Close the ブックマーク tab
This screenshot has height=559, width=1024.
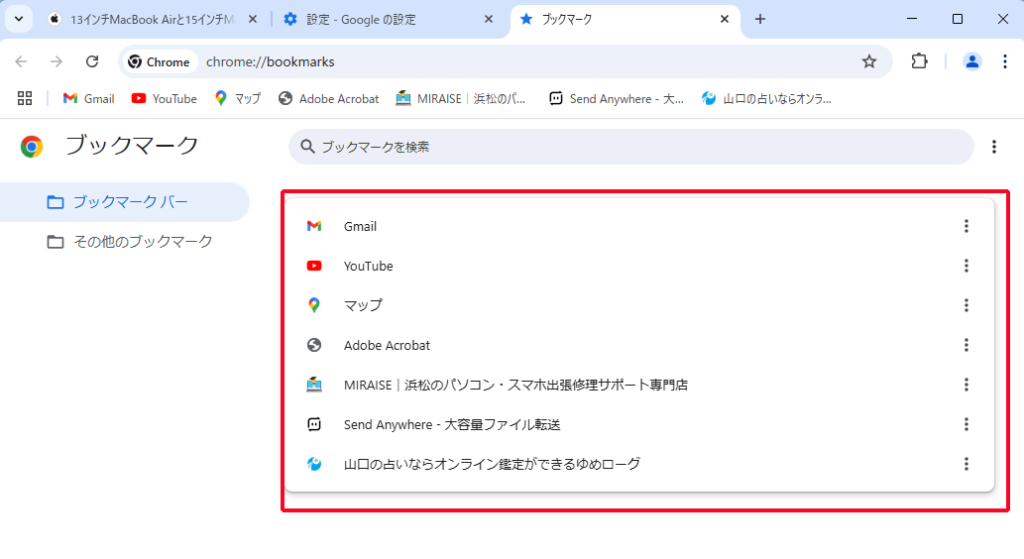(x=724, y=20)
